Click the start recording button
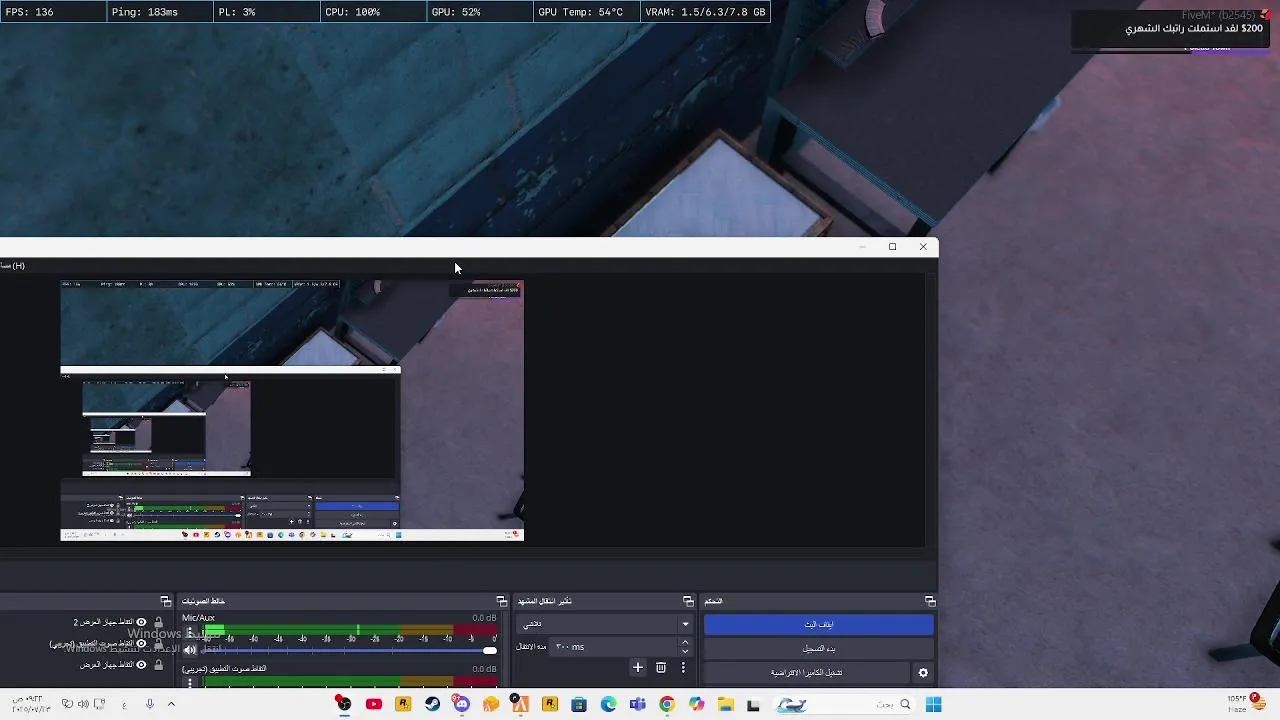1280x720 pixels. click(819, 648)
